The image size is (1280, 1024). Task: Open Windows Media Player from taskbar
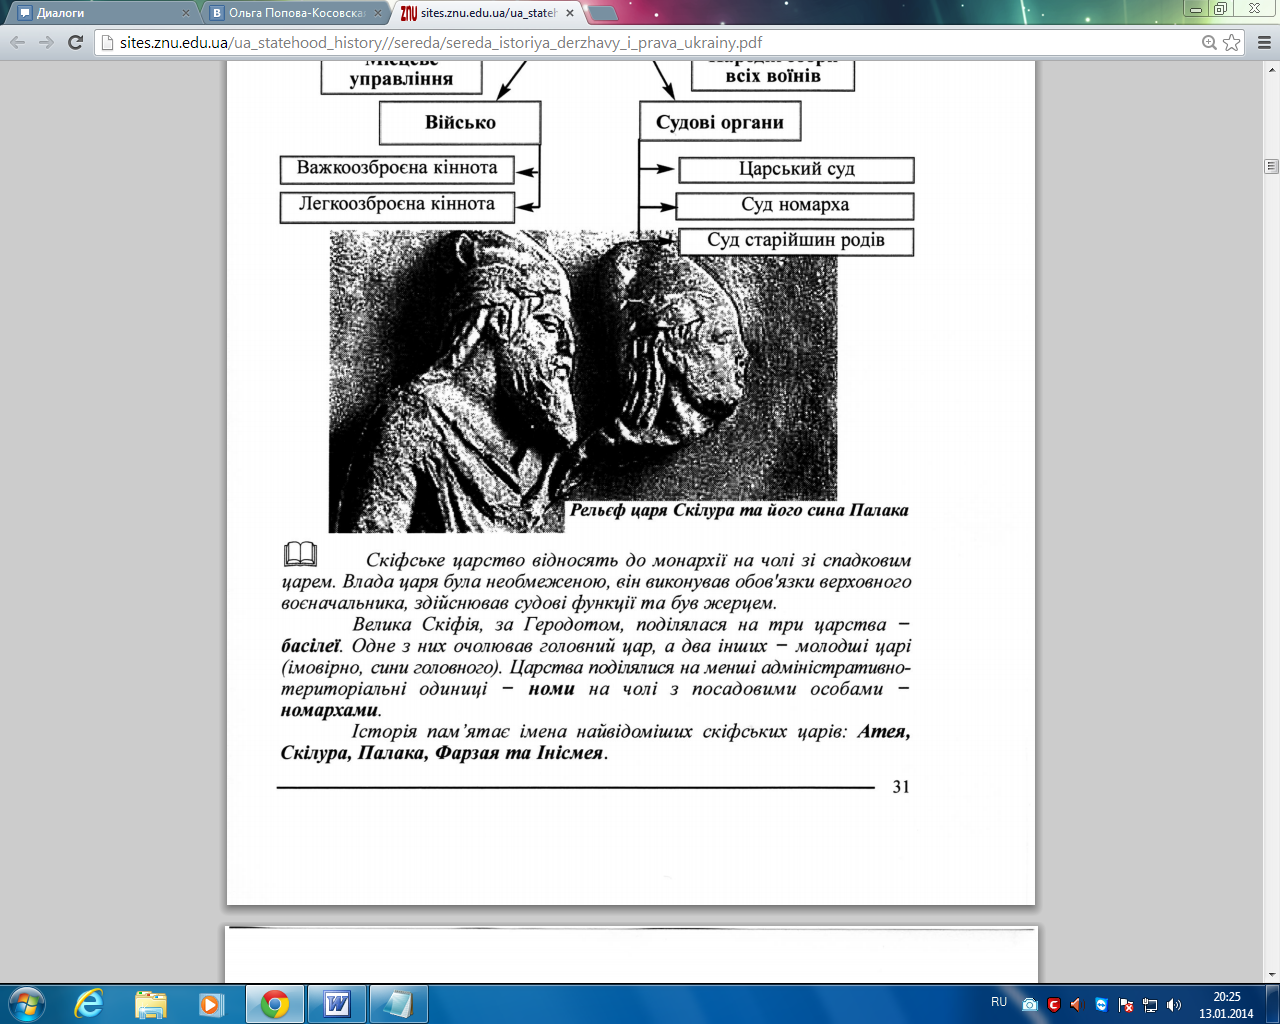[x=211, y=1003]
